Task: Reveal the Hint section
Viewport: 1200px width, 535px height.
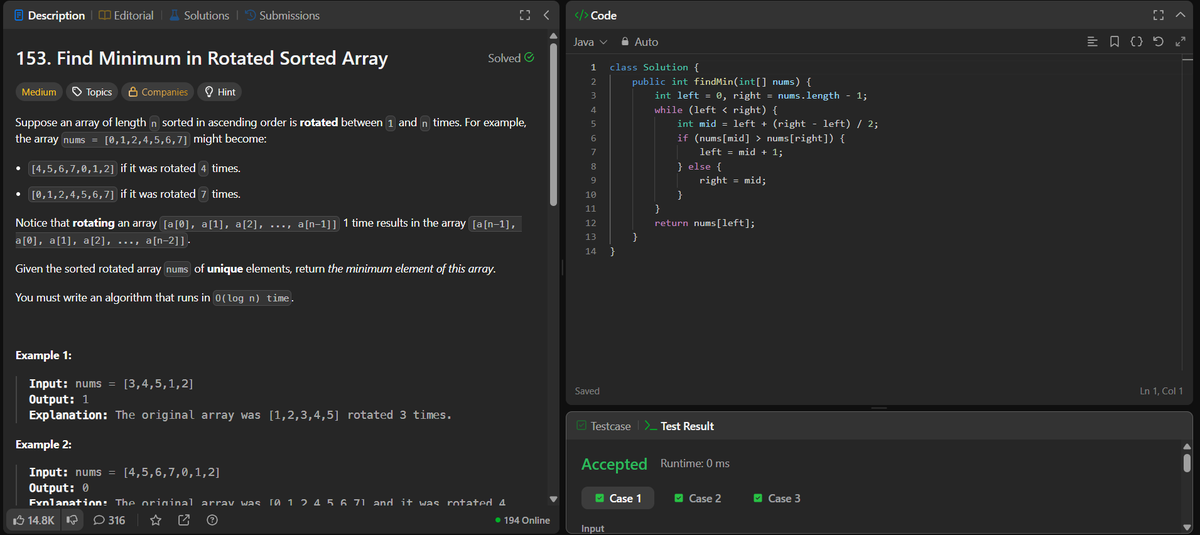Action: pyautogui.click(x=220, y=92)
